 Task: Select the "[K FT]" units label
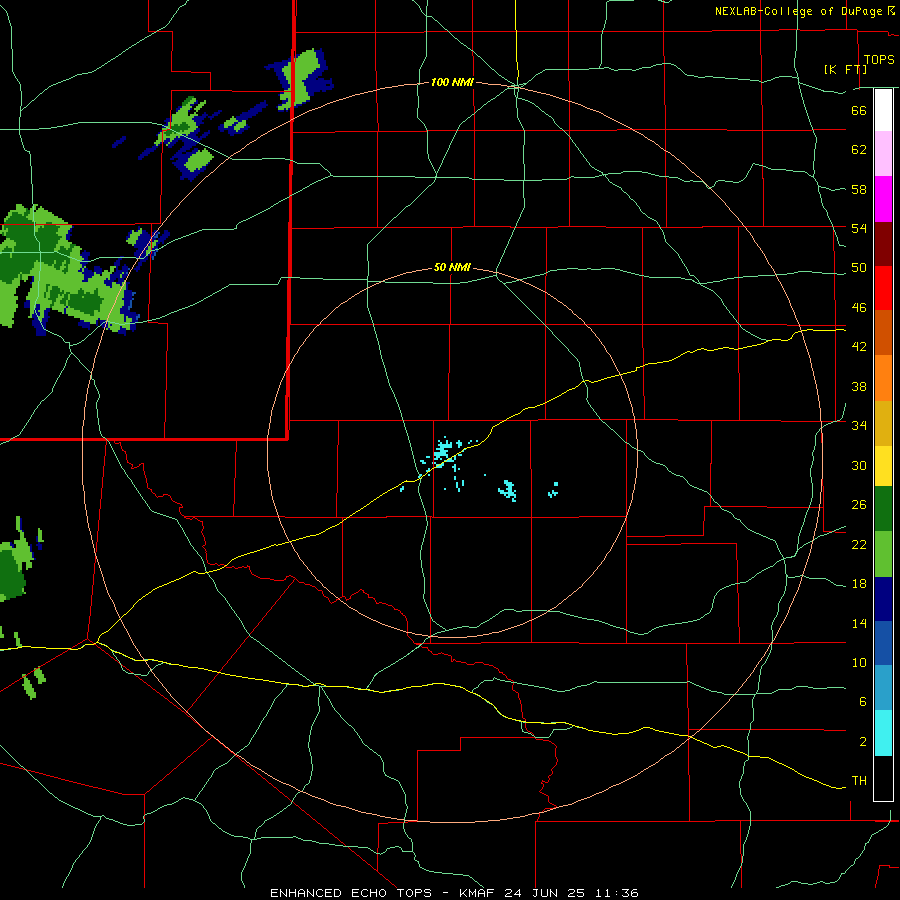click(x=845, y=69)
